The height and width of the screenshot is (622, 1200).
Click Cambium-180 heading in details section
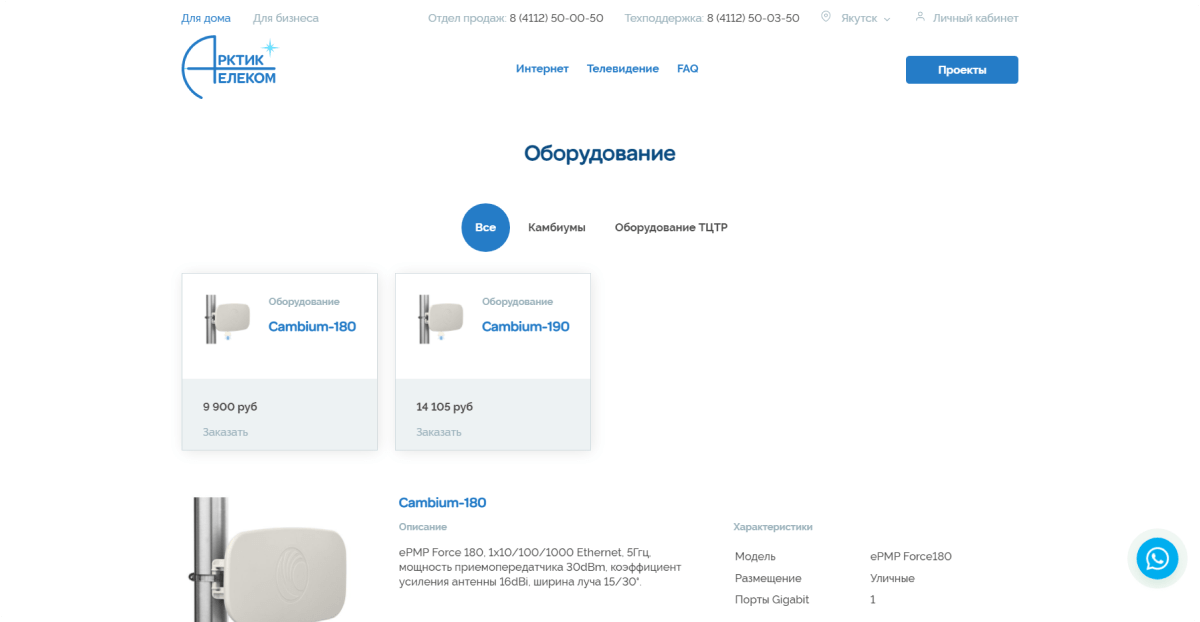tap(442, 503)
